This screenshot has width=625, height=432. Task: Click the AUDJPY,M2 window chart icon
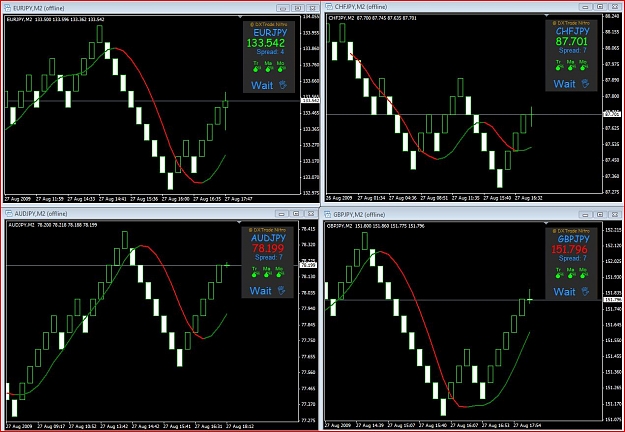8,214
